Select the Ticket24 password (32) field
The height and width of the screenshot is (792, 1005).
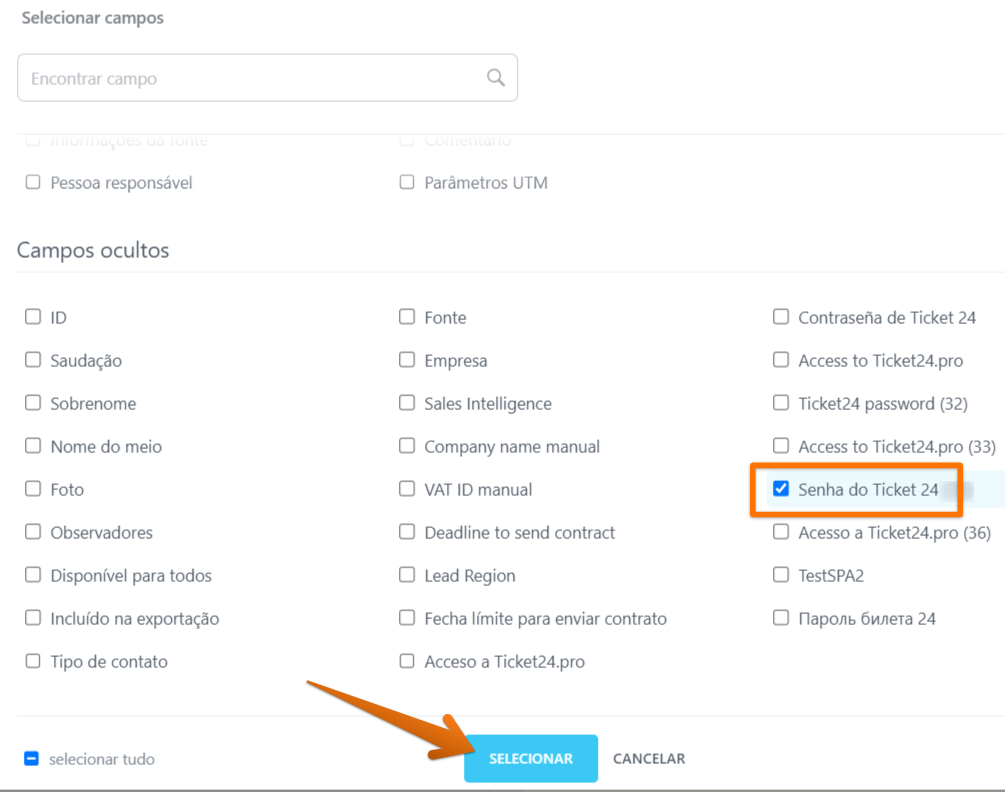pos(781,402)
